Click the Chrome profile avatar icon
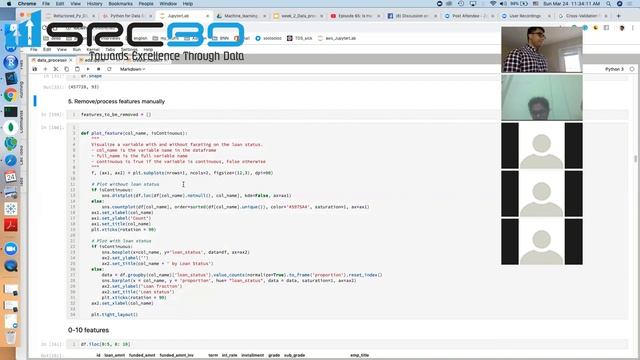 click(622, 28)
